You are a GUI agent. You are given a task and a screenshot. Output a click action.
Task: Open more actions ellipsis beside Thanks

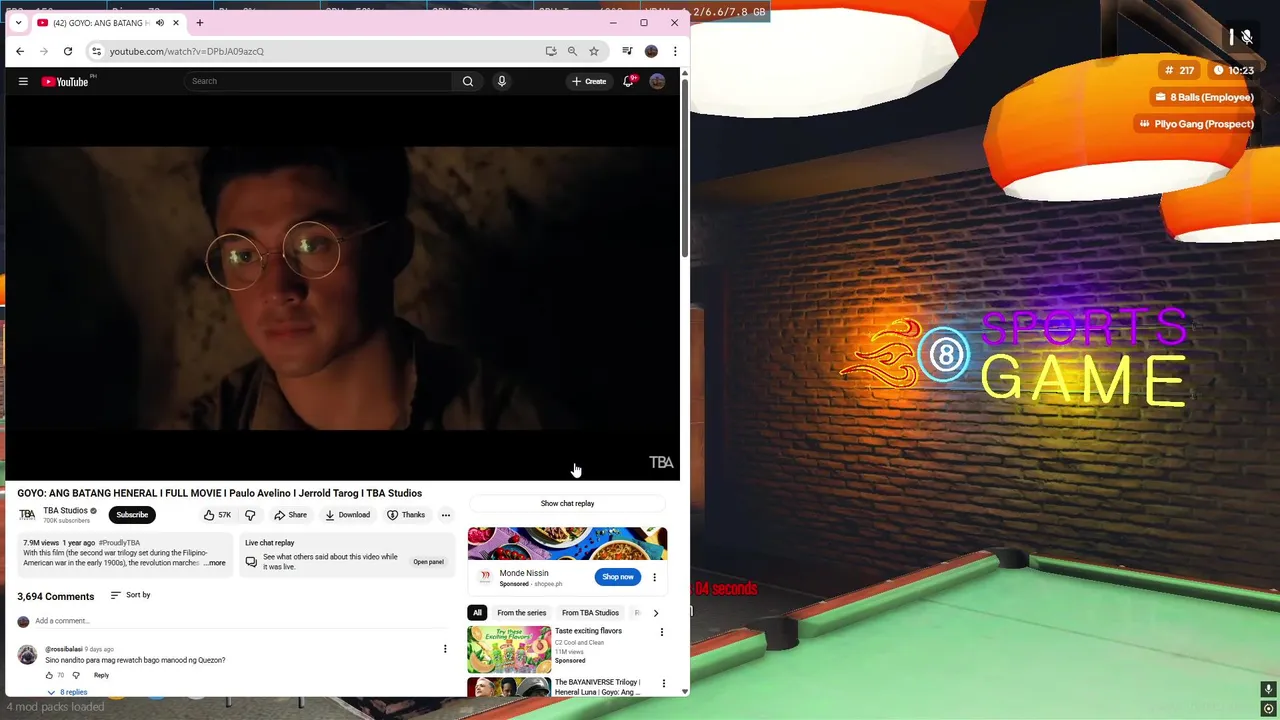[x=446, y=515]
